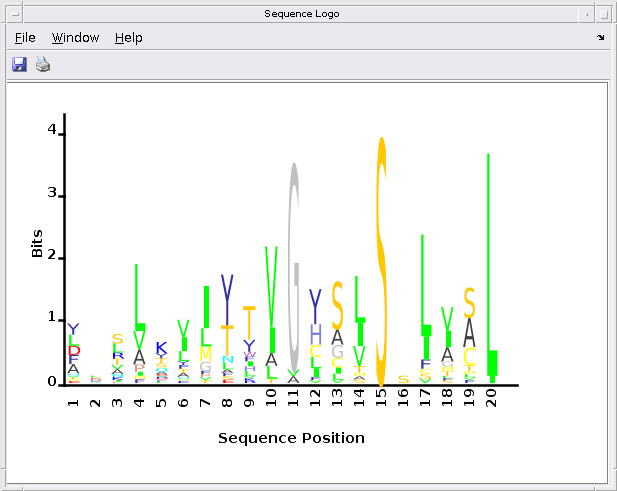
Task: Click the x-axis label '20'
Action: pos(491,397)
